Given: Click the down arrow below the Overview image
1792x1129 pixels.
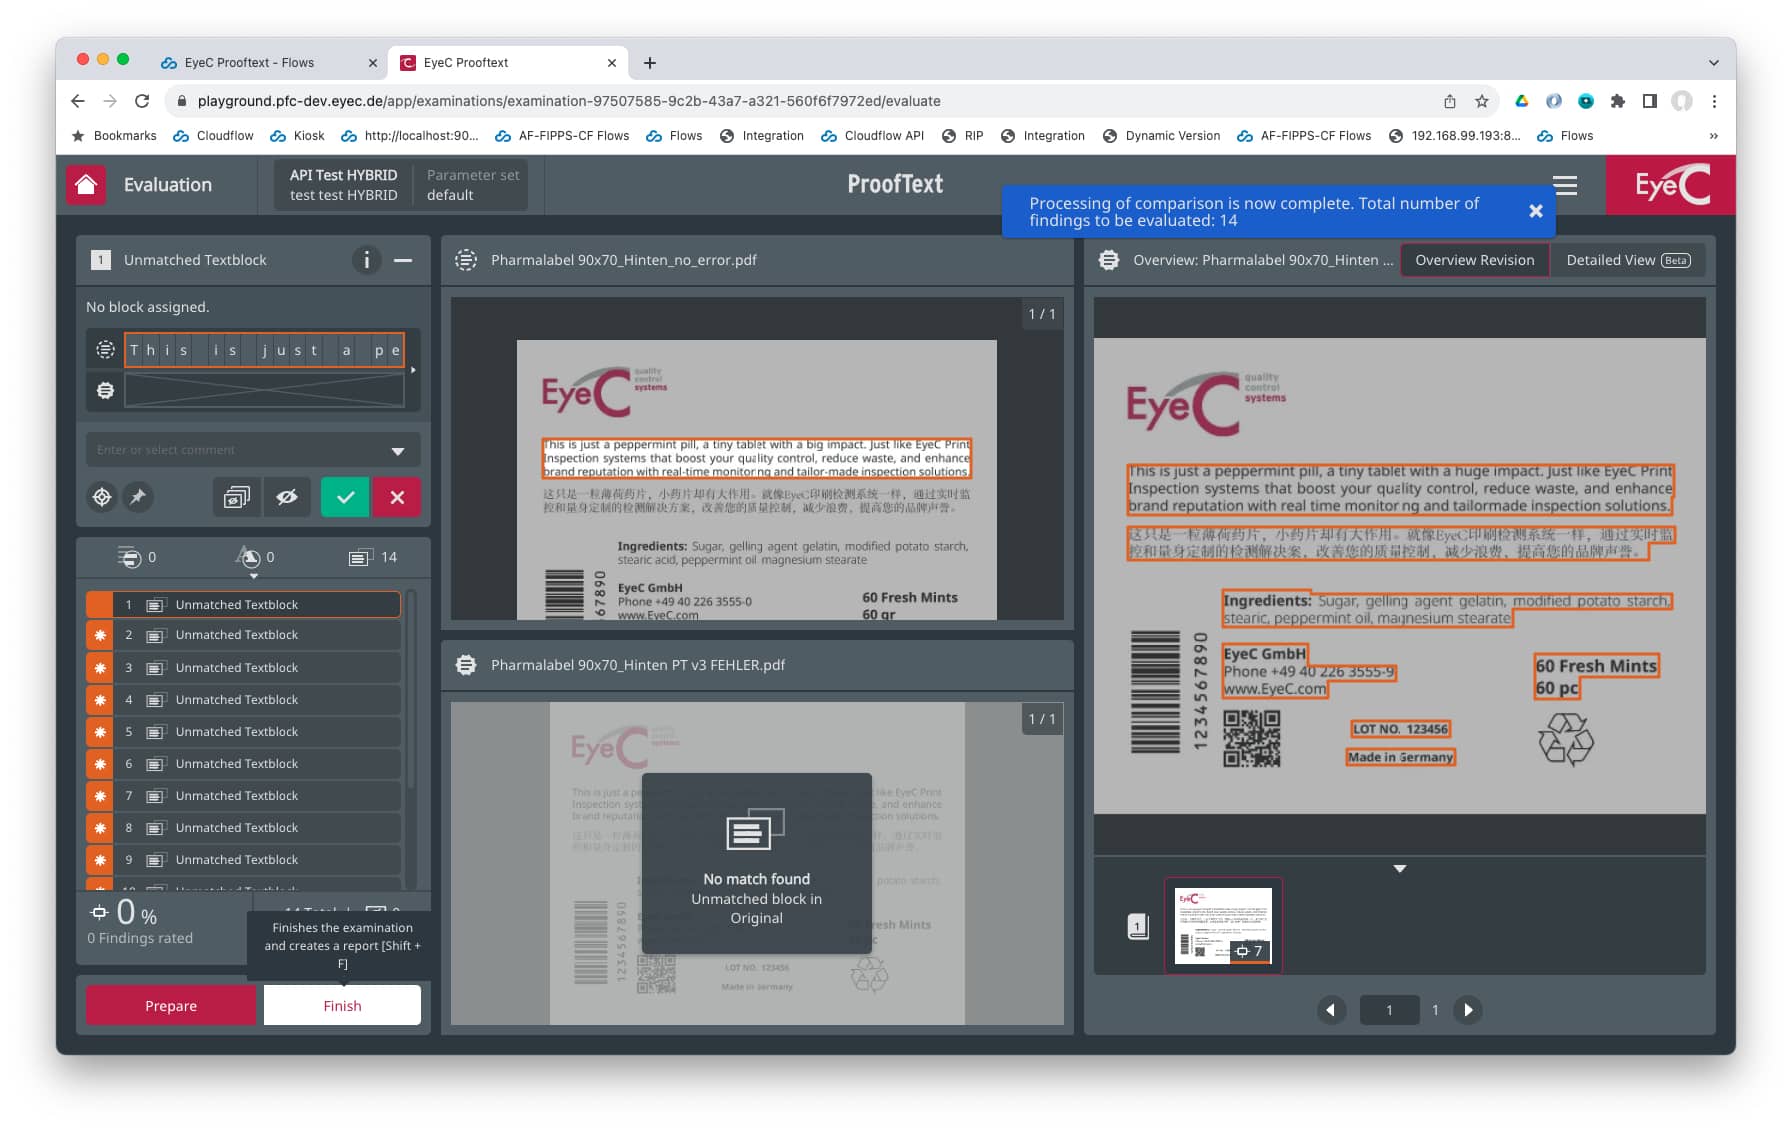Looking at the screenshot, I should point(1400,868).
